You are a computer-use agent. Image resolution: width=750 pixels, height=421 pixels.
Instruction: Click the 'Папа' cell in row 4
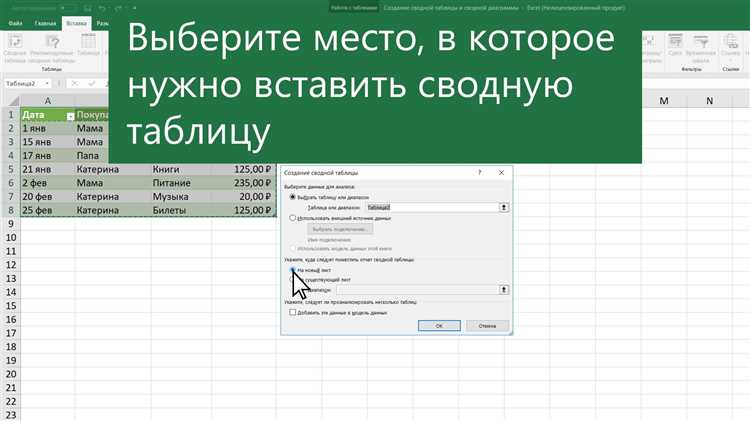(x=92, y=155)
